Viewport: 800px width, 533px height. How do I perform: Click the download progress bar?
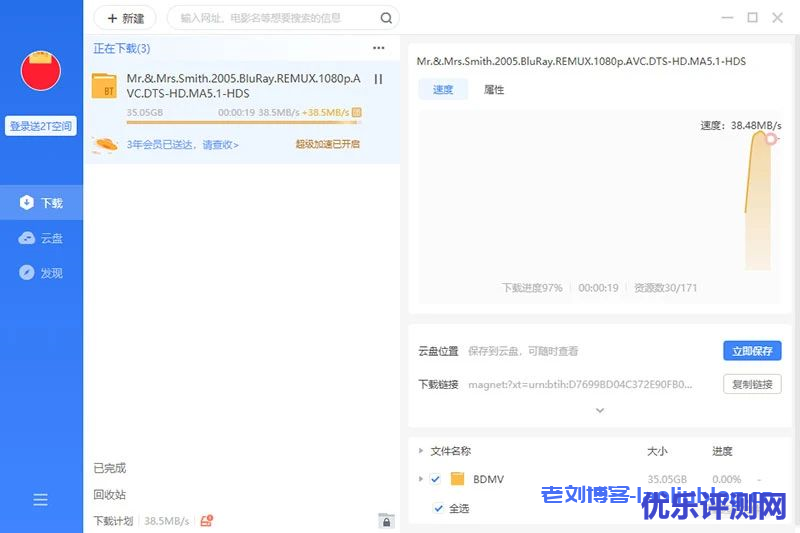[243, 124]
